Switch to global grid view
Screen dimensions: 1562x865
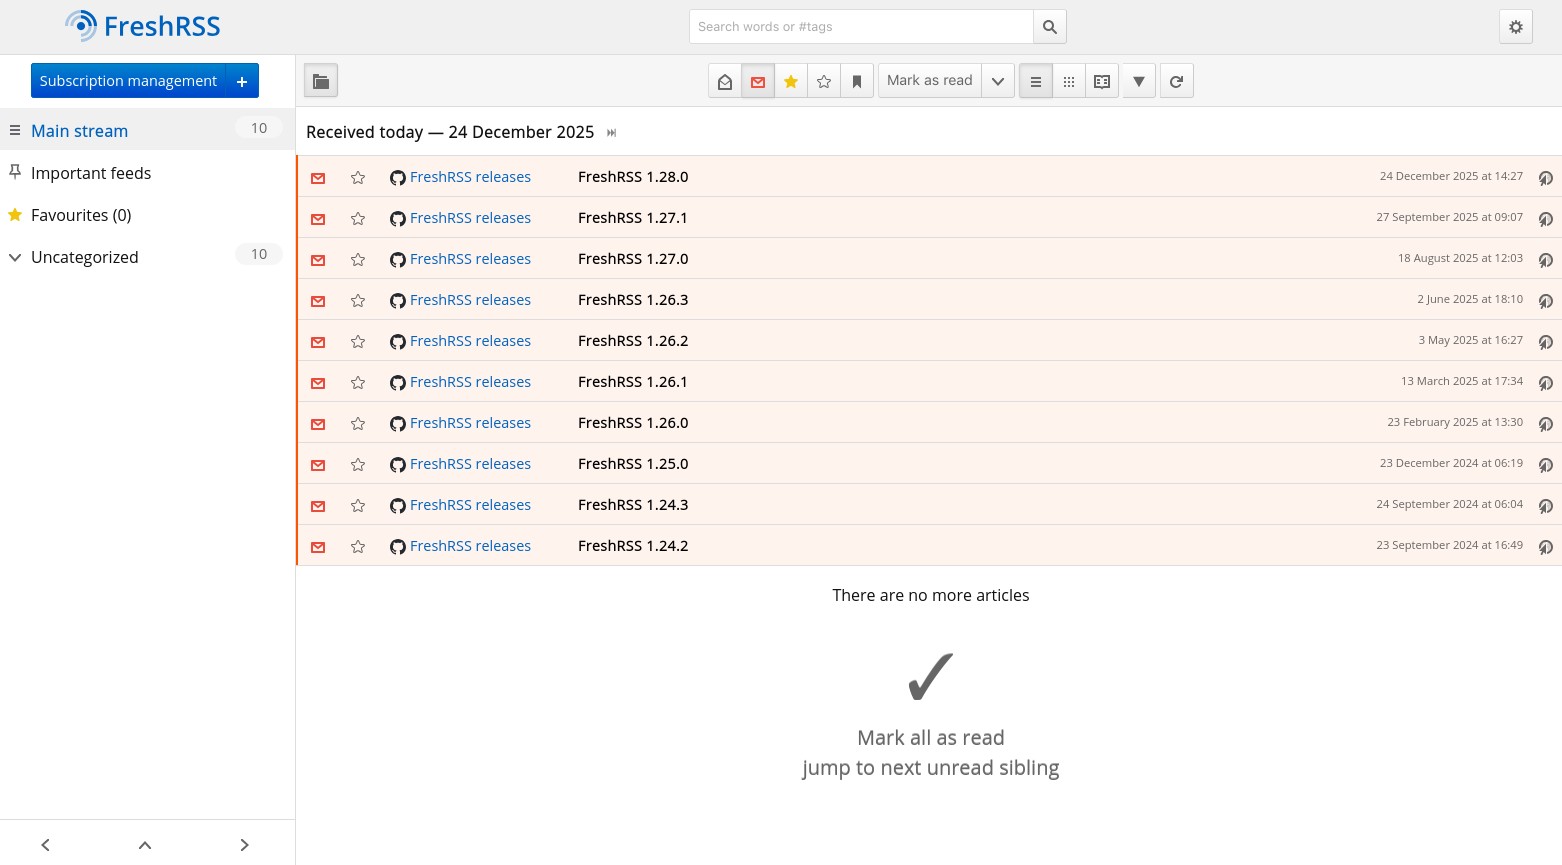pos(1069,81)
